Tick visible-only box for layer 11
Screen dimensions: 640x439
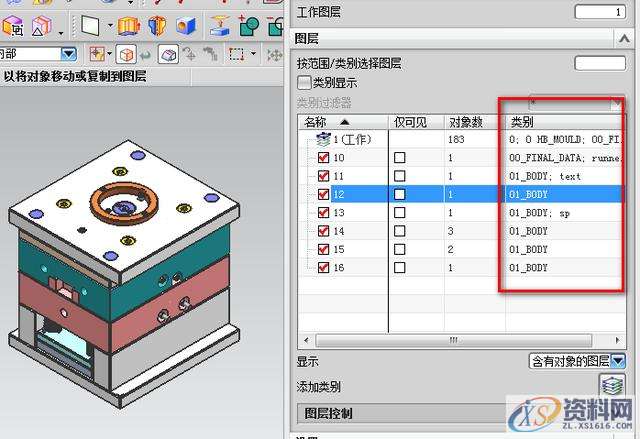coord(400,176)
